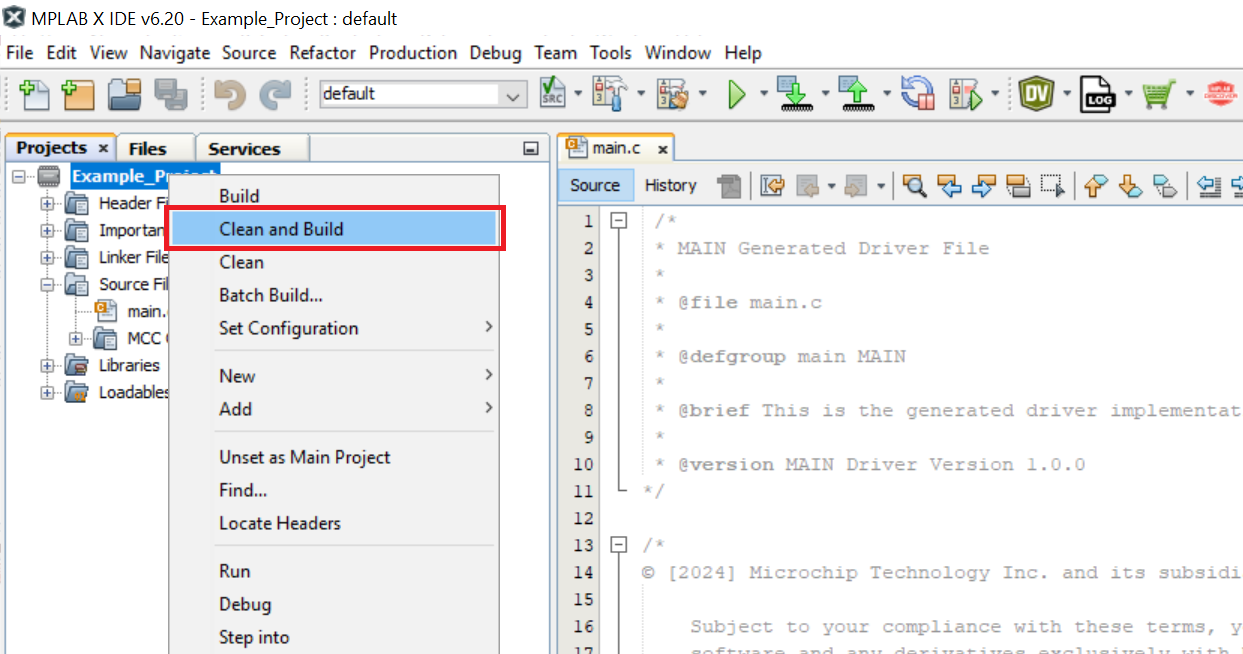Open dropdown arrow beside Debug Main Project icon
The height and width of the screenshot is (654, 1243).
click(997, 94)
